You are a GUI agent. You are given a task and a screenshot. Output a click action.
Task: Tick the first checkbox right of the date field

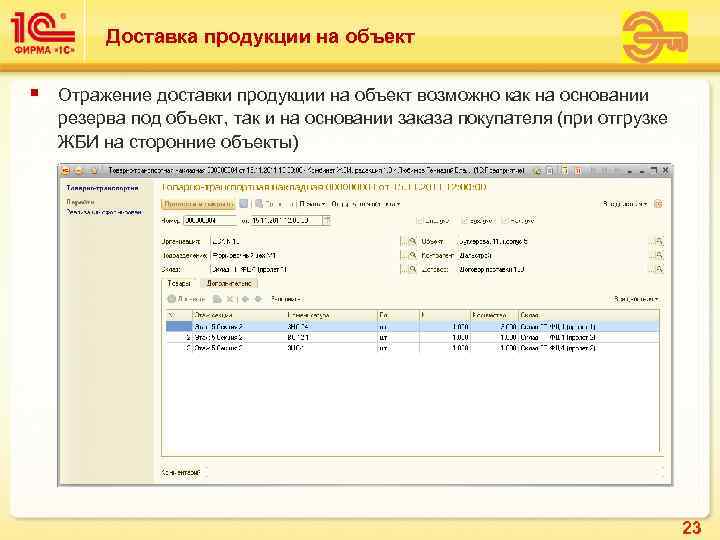tap(419, 220)
